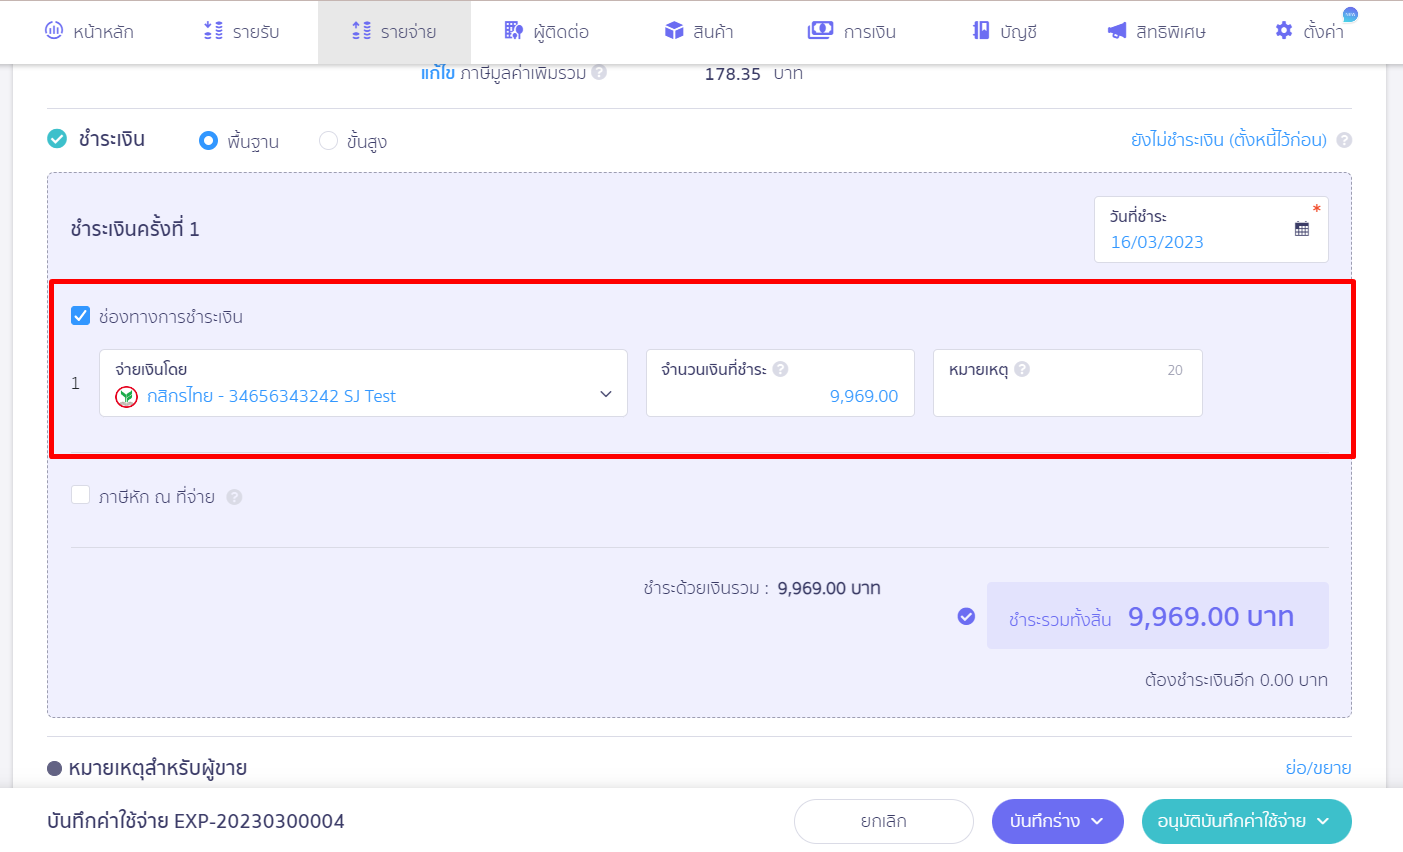The width and height of the screenshot is (1403, 852).
Task: Click the box icon beside สินค้า
Action: point(674,31)
